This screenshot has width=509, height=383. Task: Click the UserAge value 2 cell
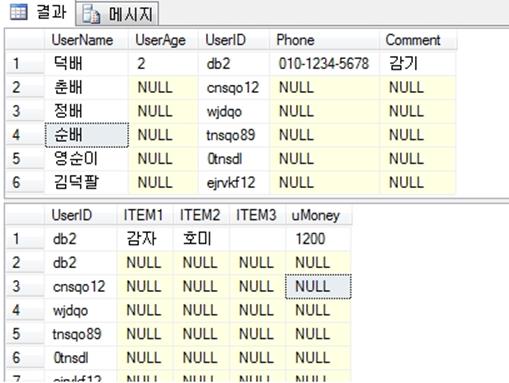pos(163,63)
